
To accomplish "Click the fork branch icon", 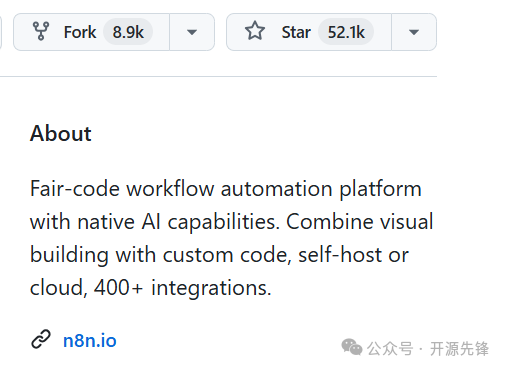I will (41, 31).
